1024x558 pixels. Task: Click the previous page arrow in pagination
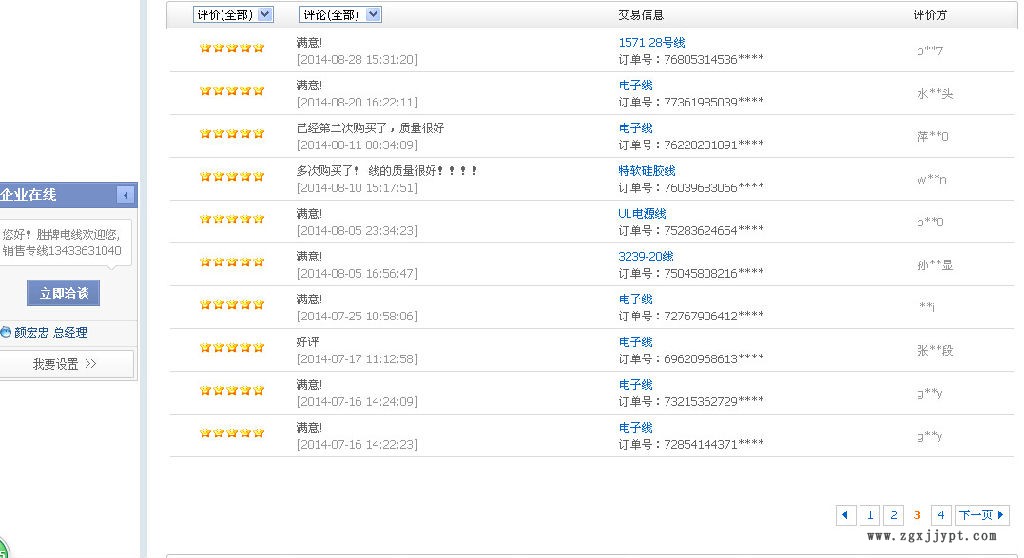846,515
